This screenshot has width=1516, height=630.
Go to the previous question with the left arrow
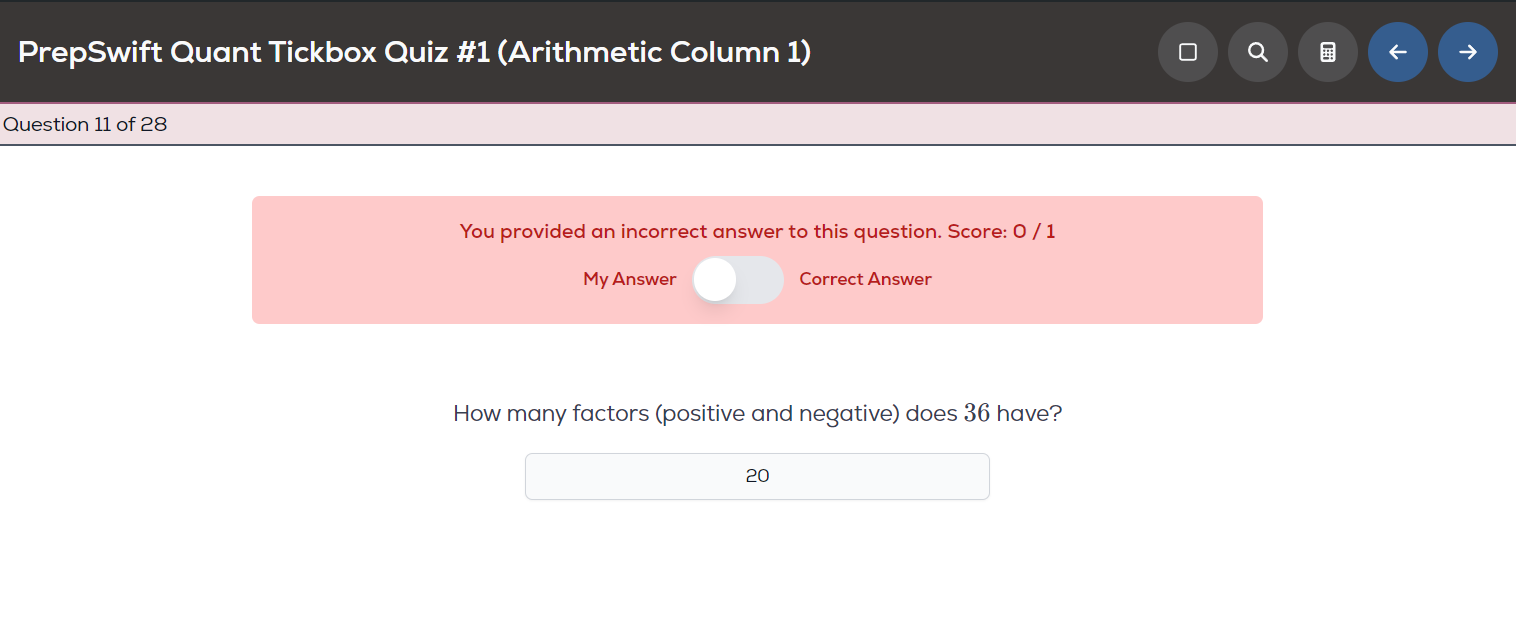tap(1398, 52)
